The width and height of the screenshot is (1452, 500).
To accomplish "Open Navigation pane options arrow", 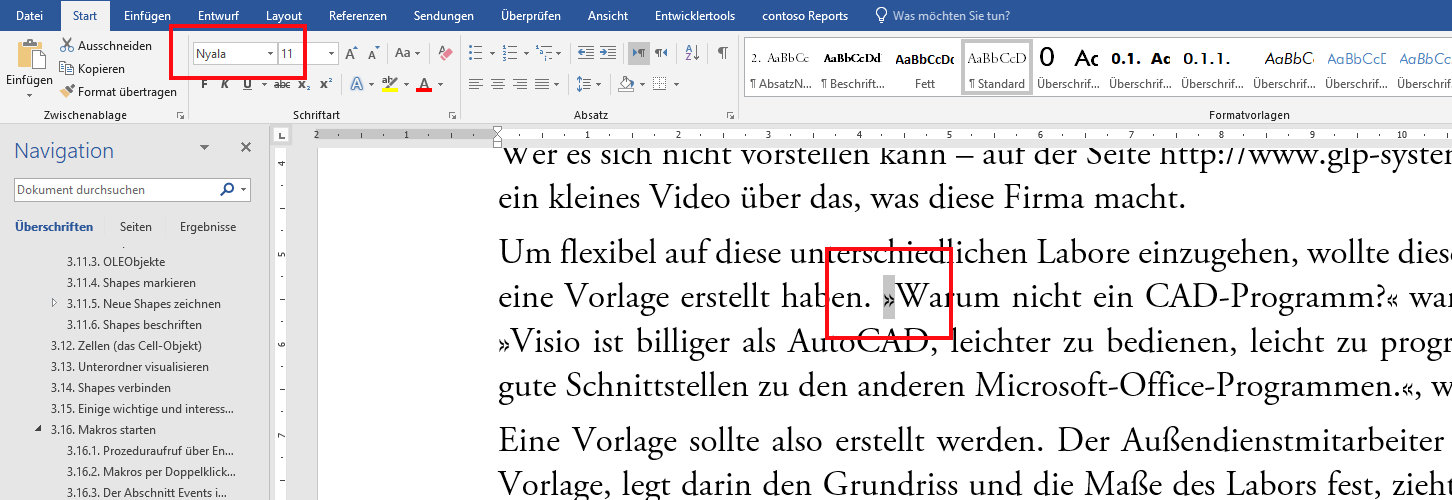I will pyautogui.click(x=205, y=148).
